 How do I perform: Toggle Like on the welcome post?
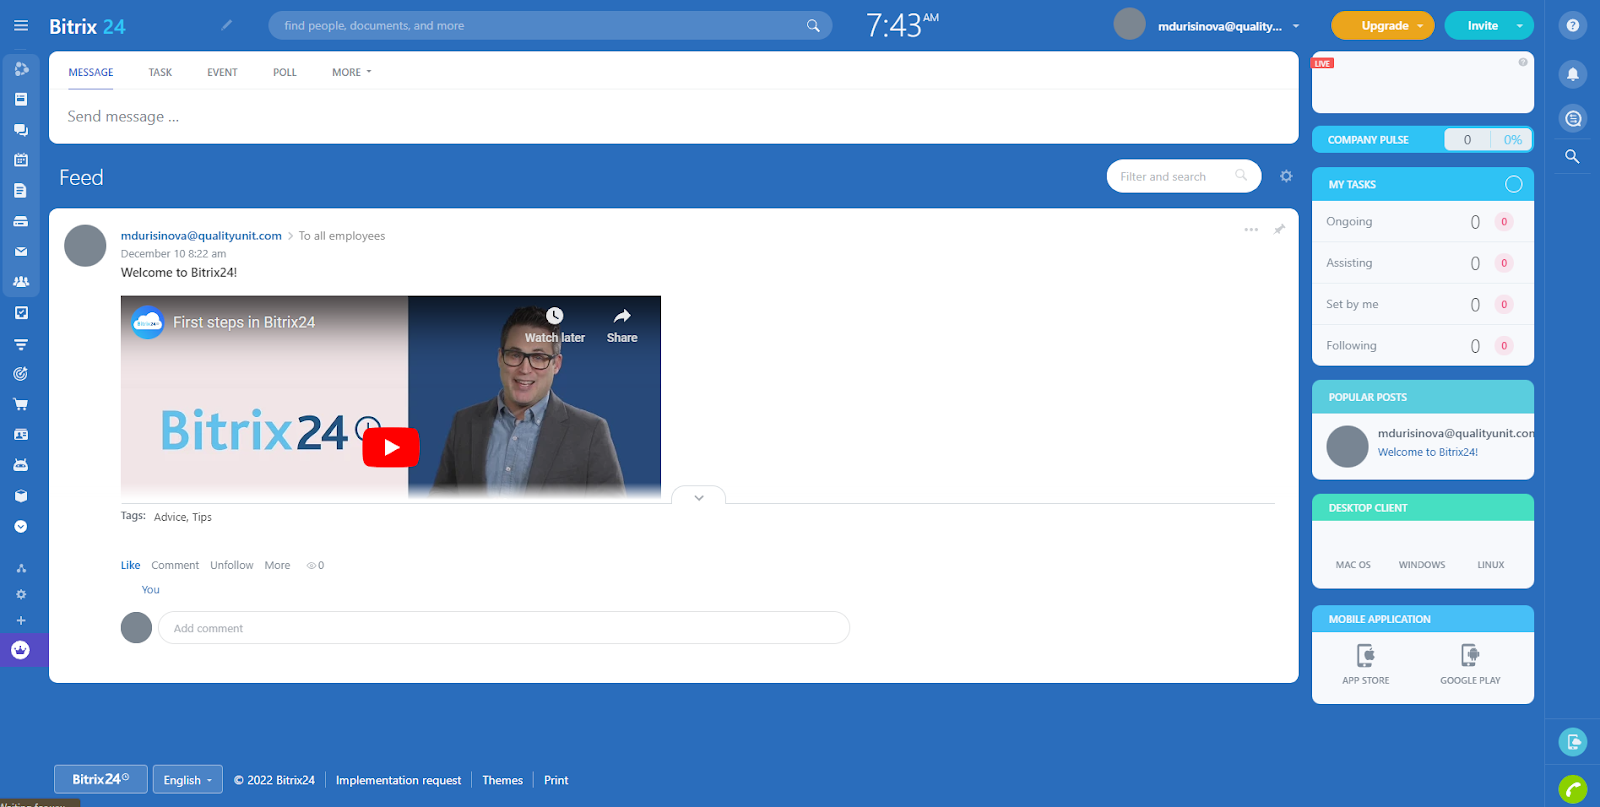pos(130,566)
